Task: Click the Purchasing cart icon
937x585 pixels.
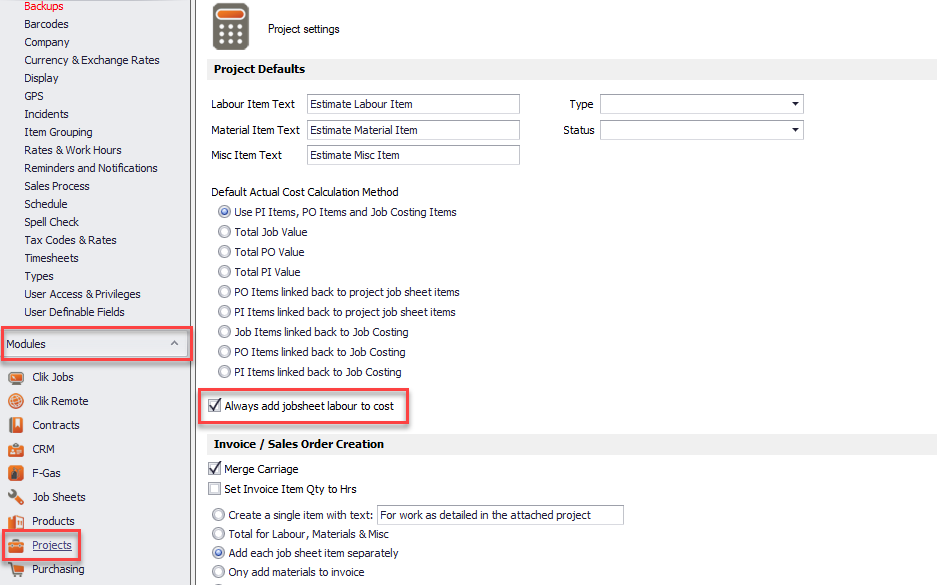Action: (x=16, y=569)
